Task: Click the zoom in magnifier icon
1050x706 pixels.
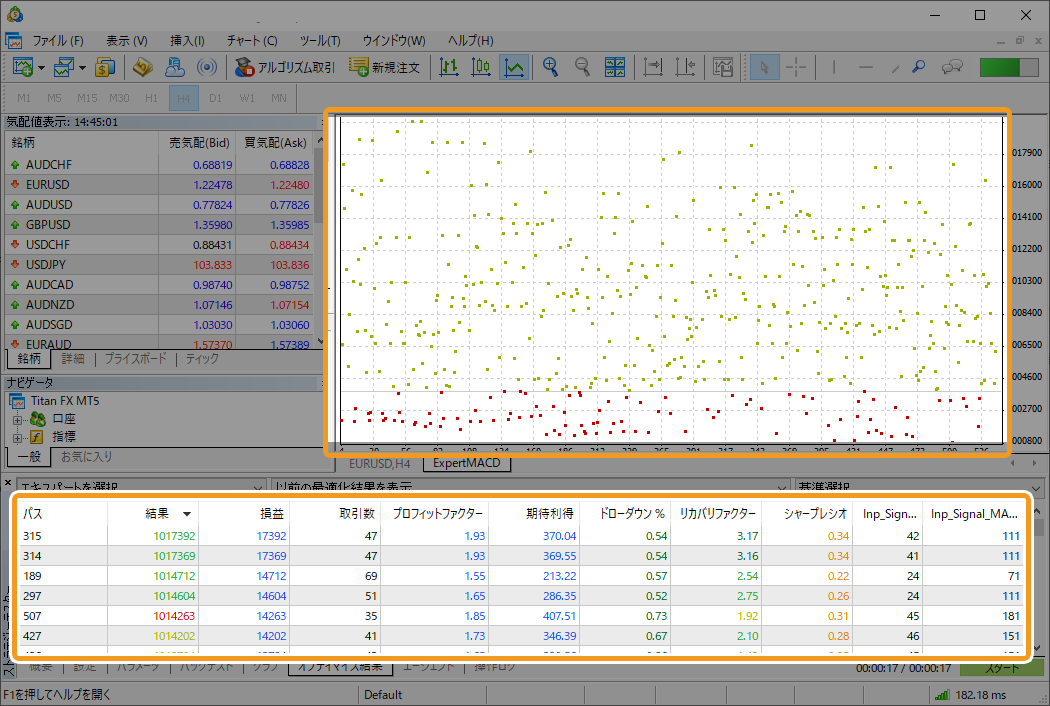Action: click(x=550, y=67)
